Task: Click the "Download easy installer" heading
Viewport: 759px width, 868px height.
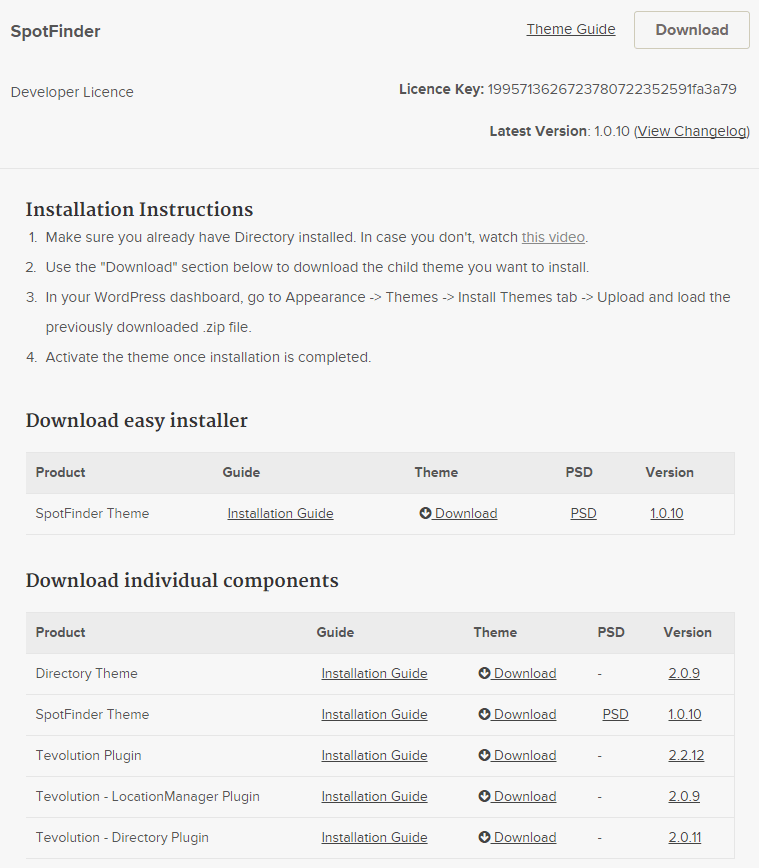Action: click(136, 421)
